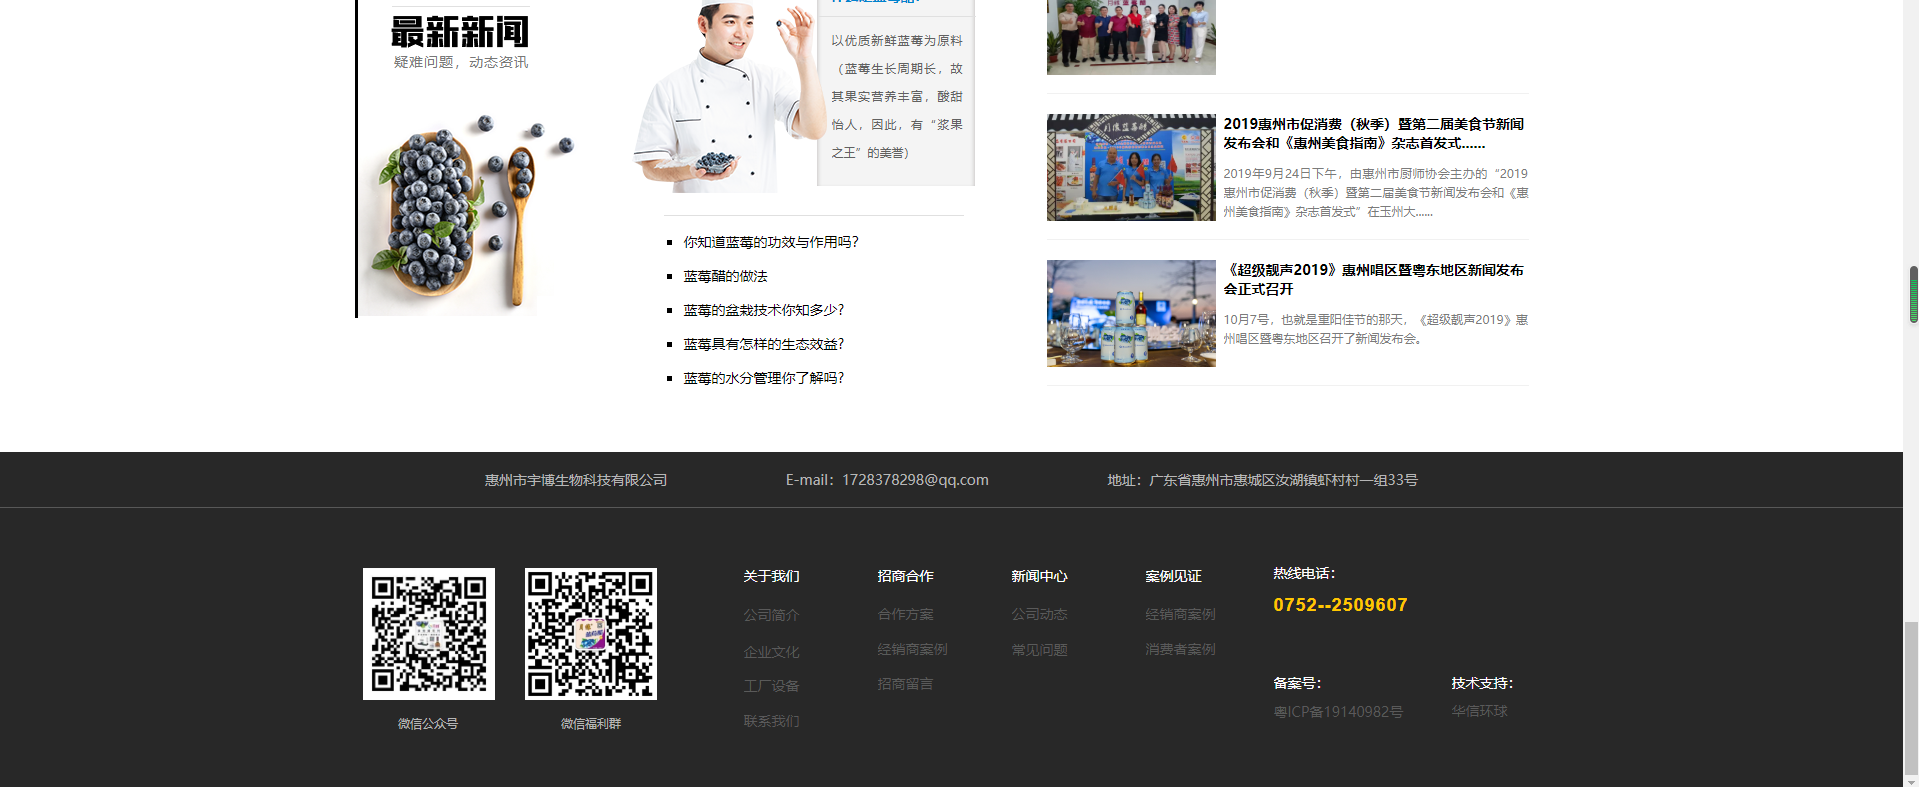
Task: Open footer heading 新闻中心
Action: (1039, 576)
